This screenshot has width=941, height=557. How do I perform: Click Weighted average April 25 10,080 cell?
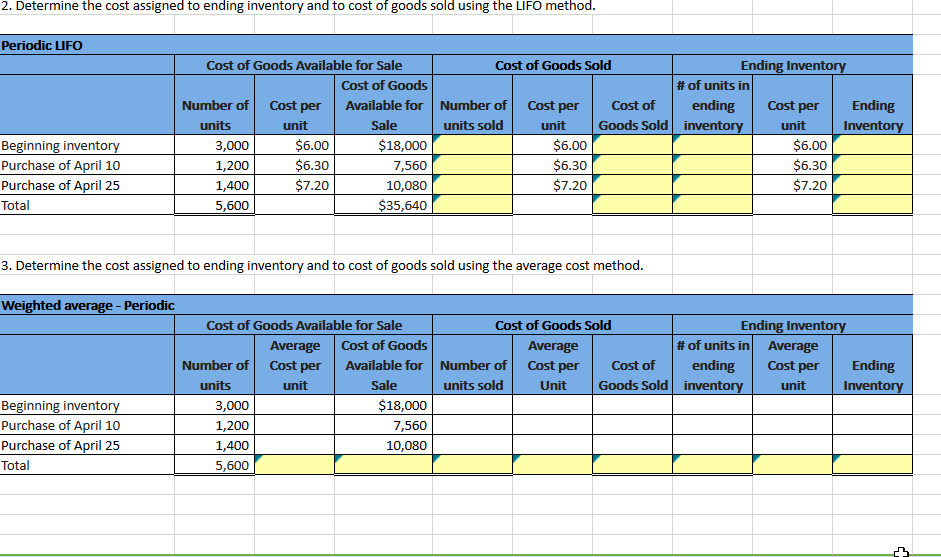(383, 445)
